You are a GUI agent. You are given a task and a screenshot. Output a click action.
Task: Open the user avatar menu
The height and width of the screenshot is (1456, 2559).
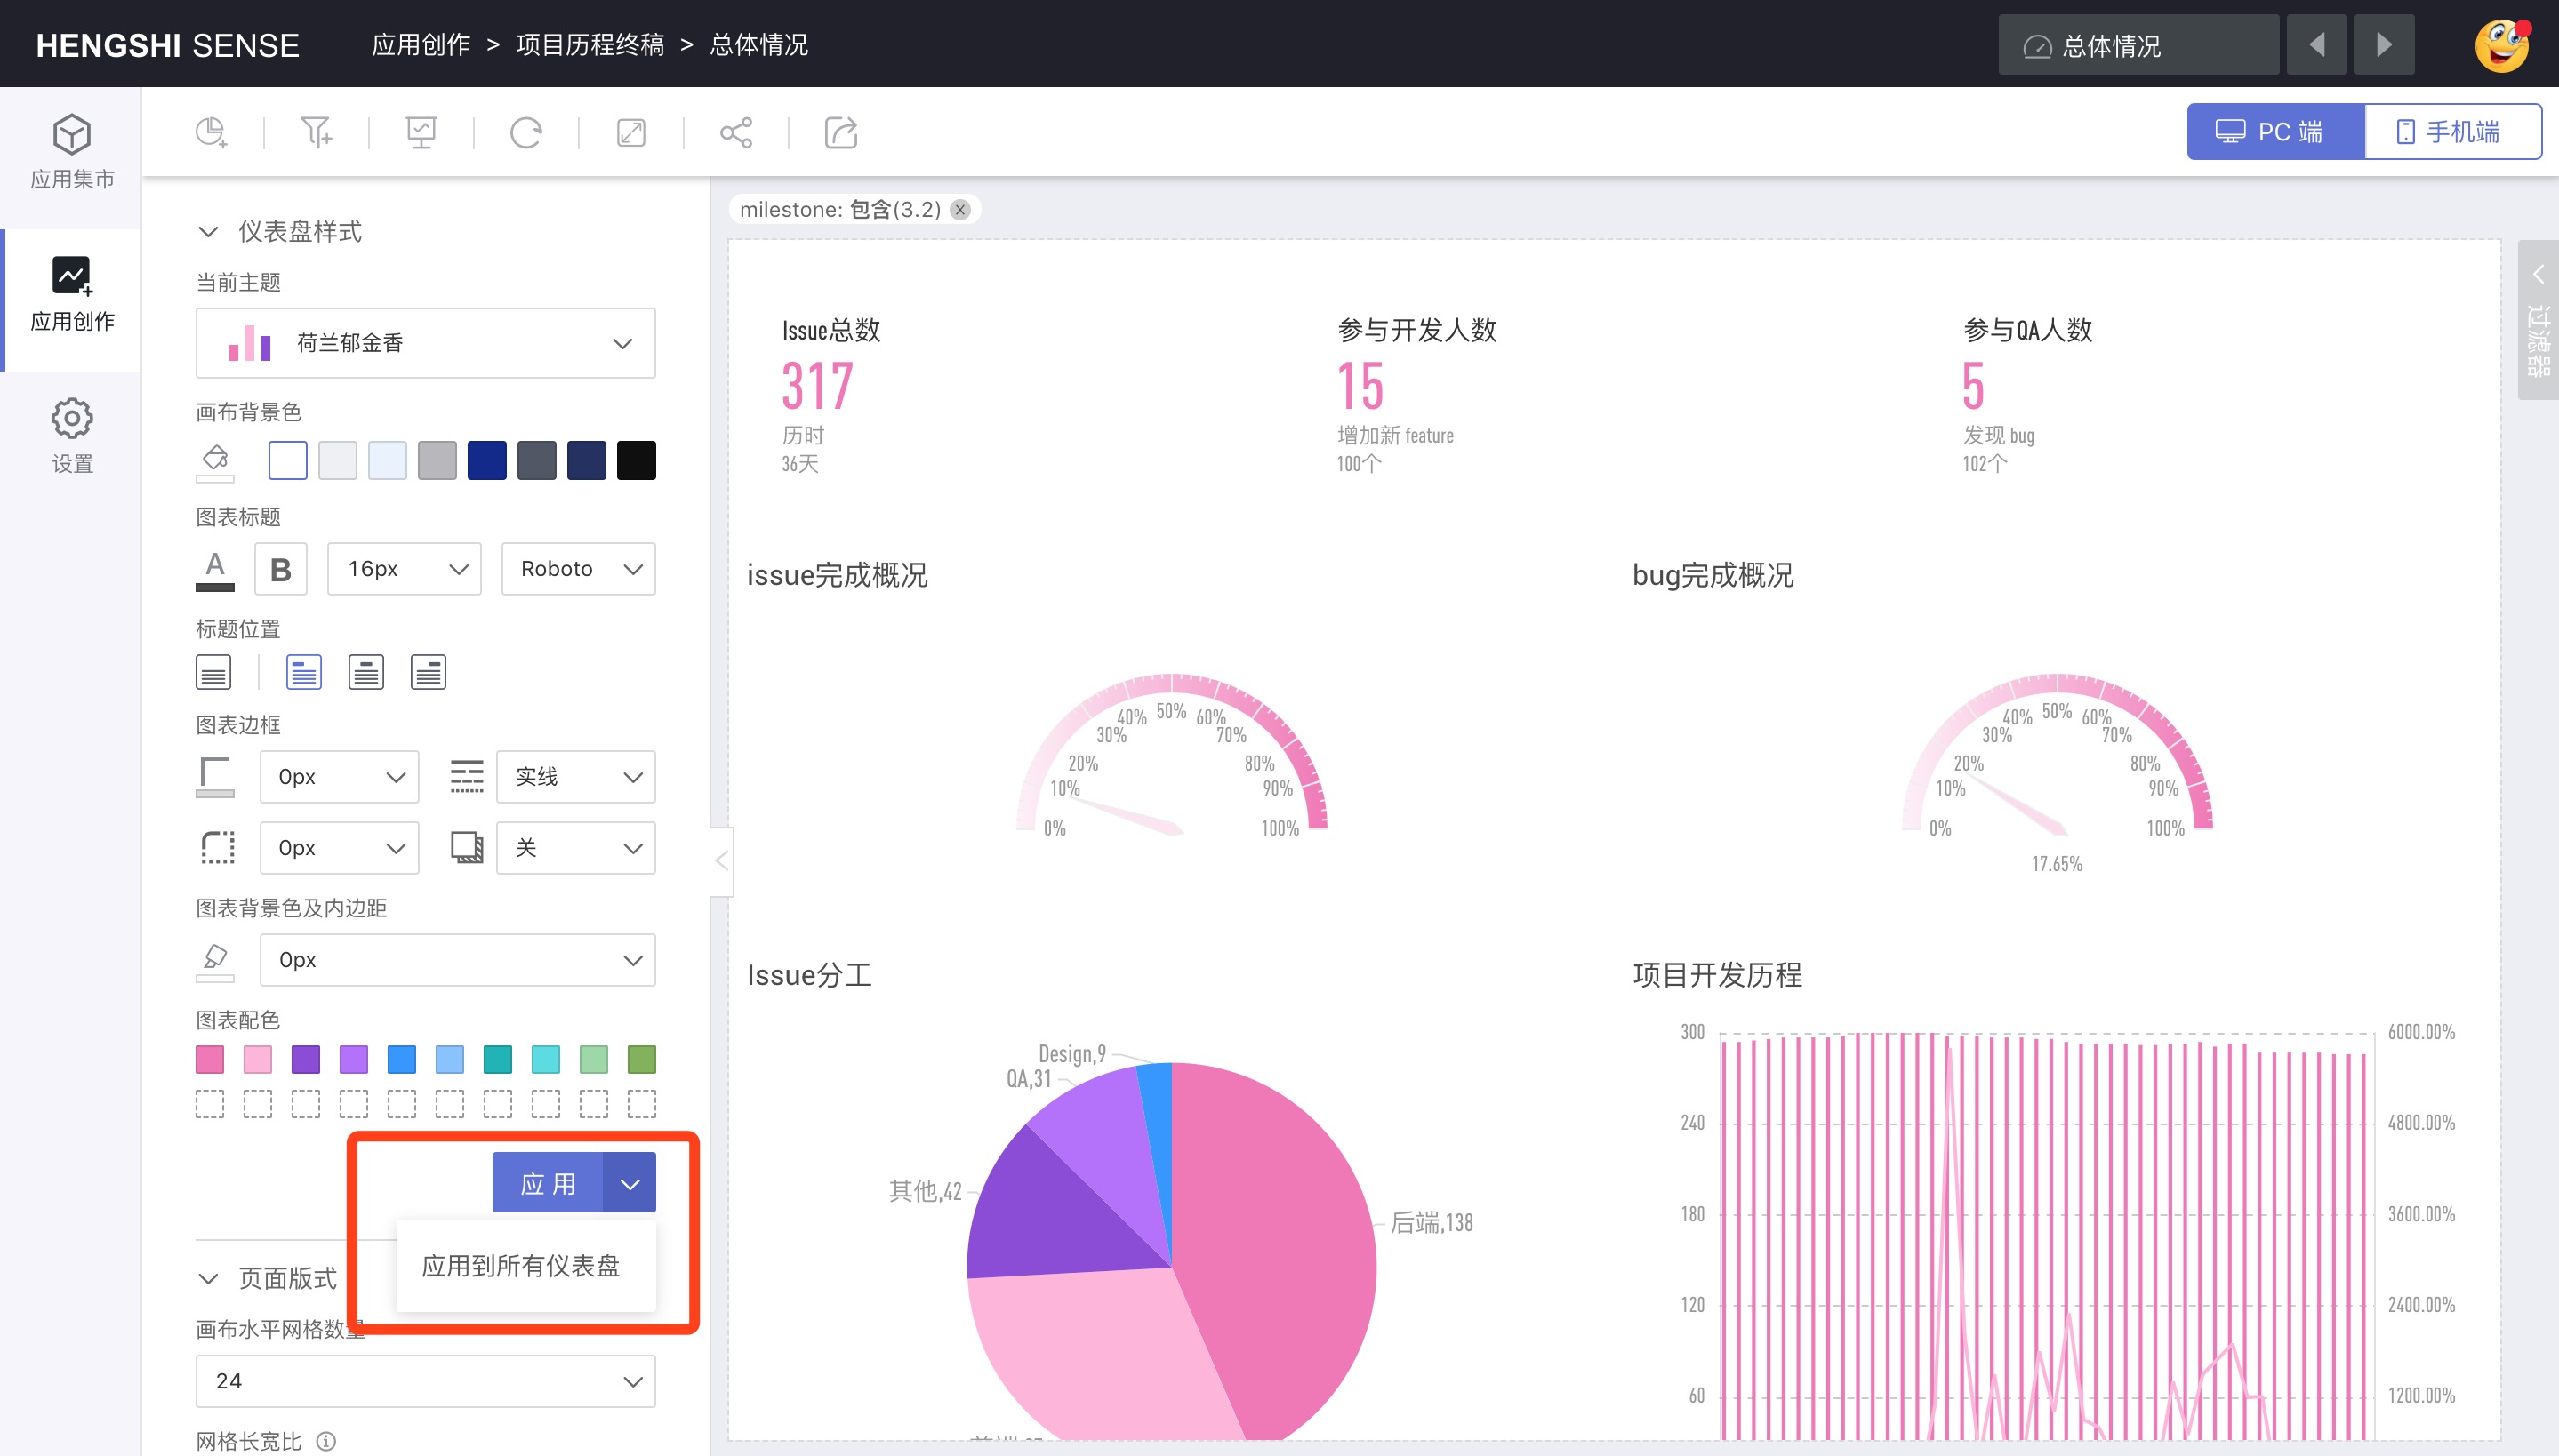[2502, 45]
